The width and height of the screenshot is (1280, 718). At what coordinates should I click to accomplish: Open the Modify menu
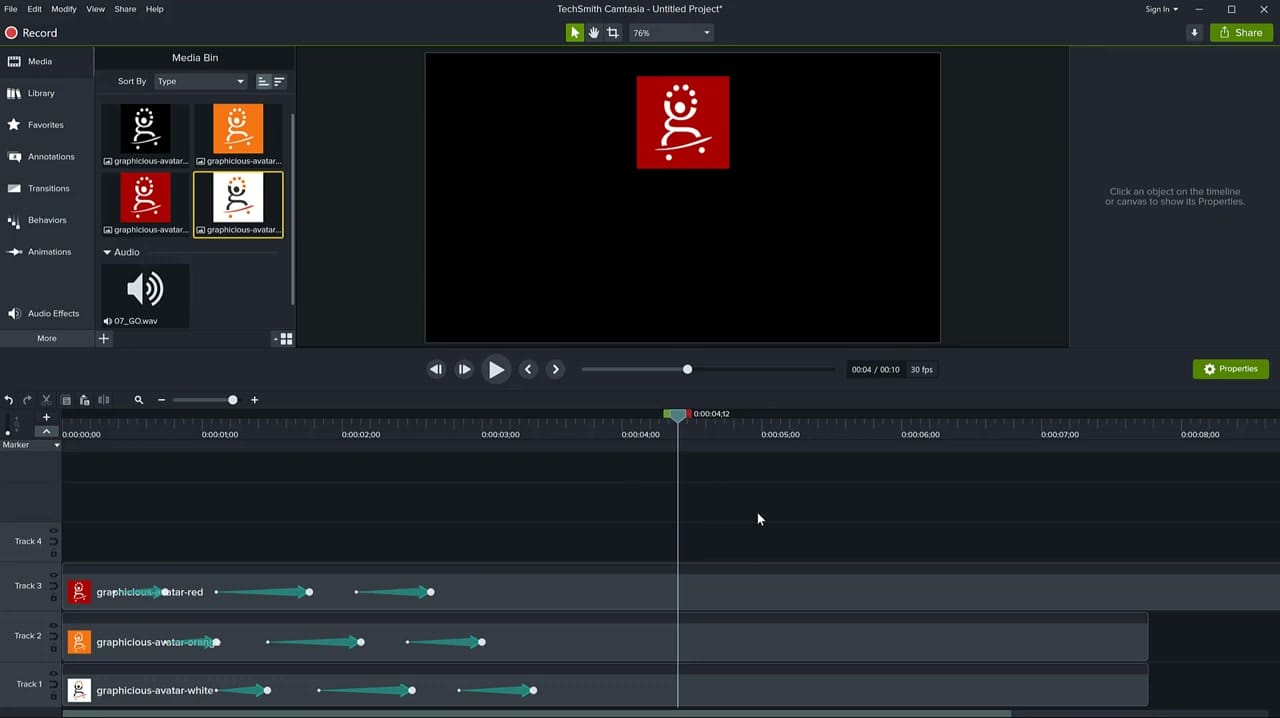(63, 9)
